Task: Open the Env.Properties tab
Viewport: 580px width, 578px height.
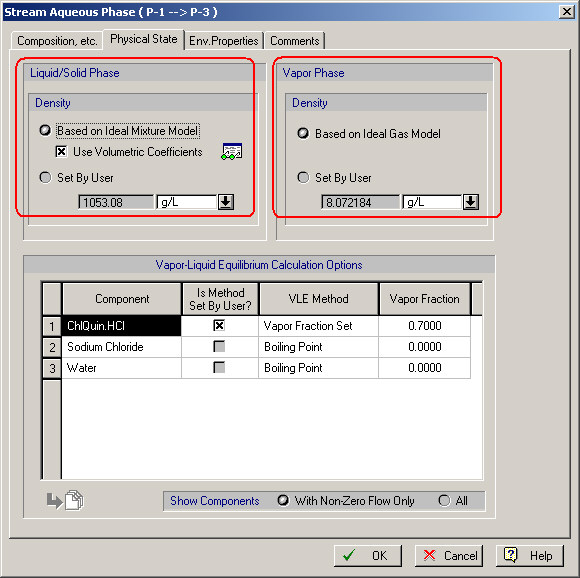Action: click(223, 41)
